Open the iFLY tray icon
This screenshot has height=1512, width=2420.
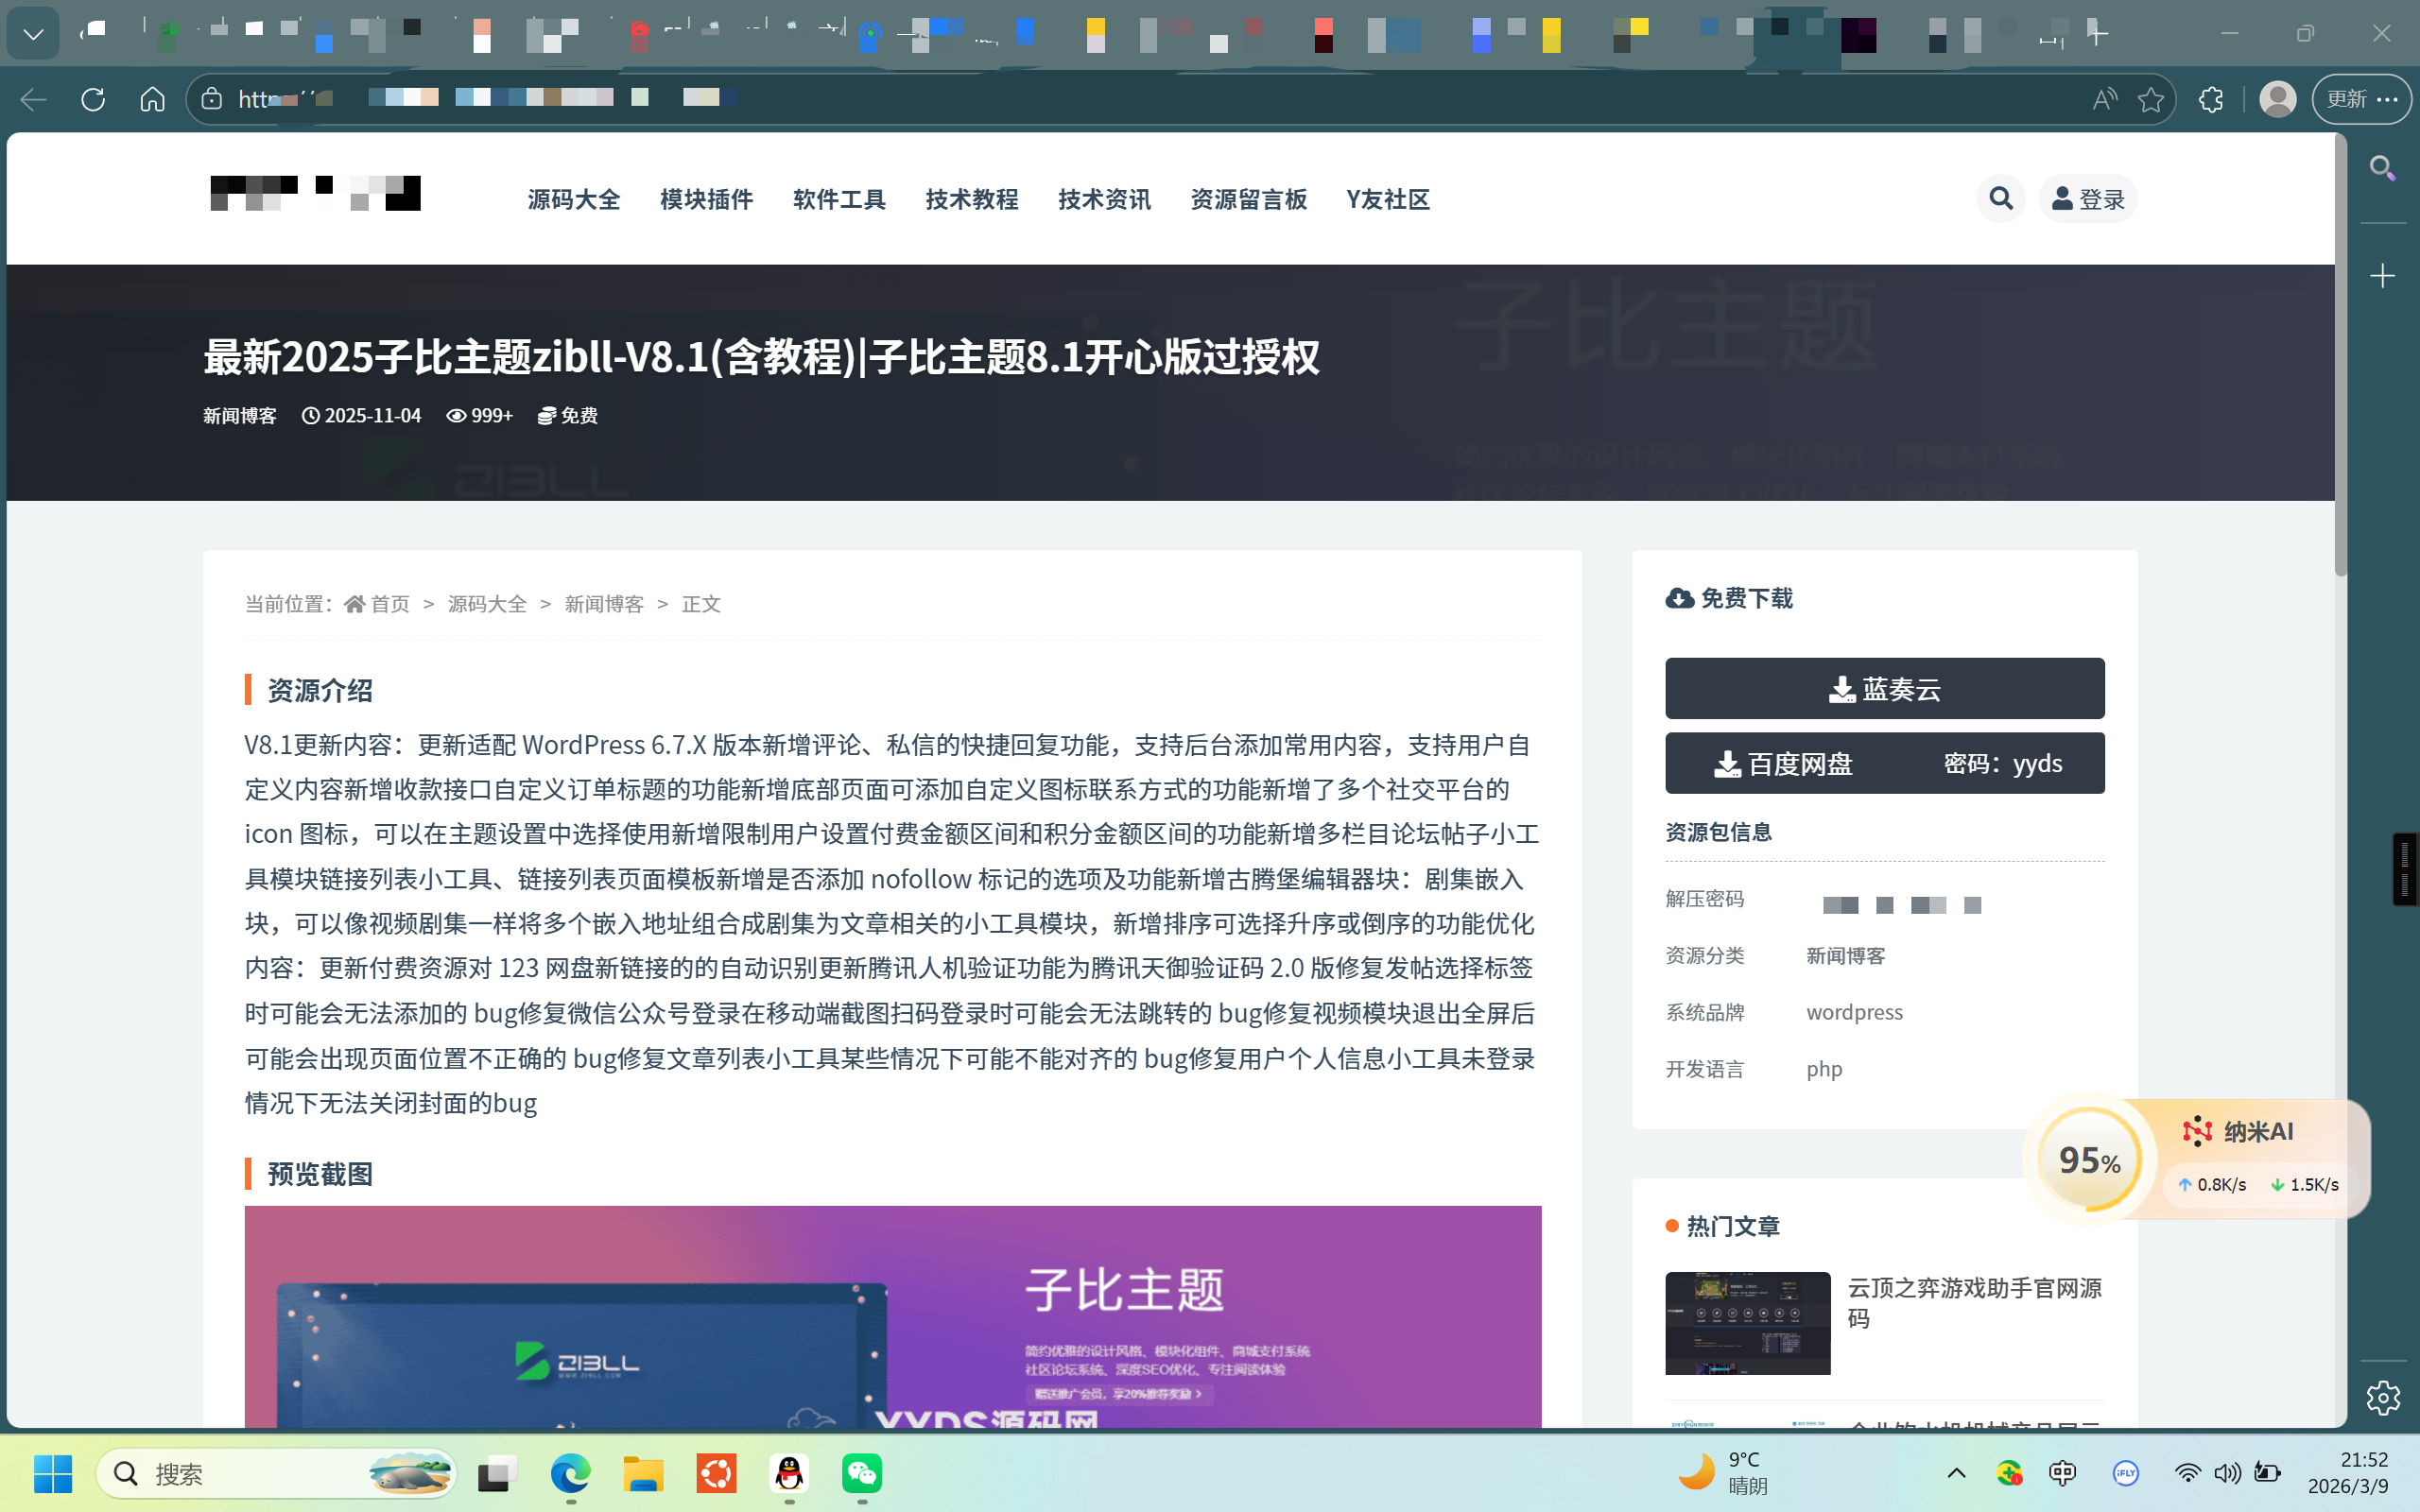pos(2125,1473)
